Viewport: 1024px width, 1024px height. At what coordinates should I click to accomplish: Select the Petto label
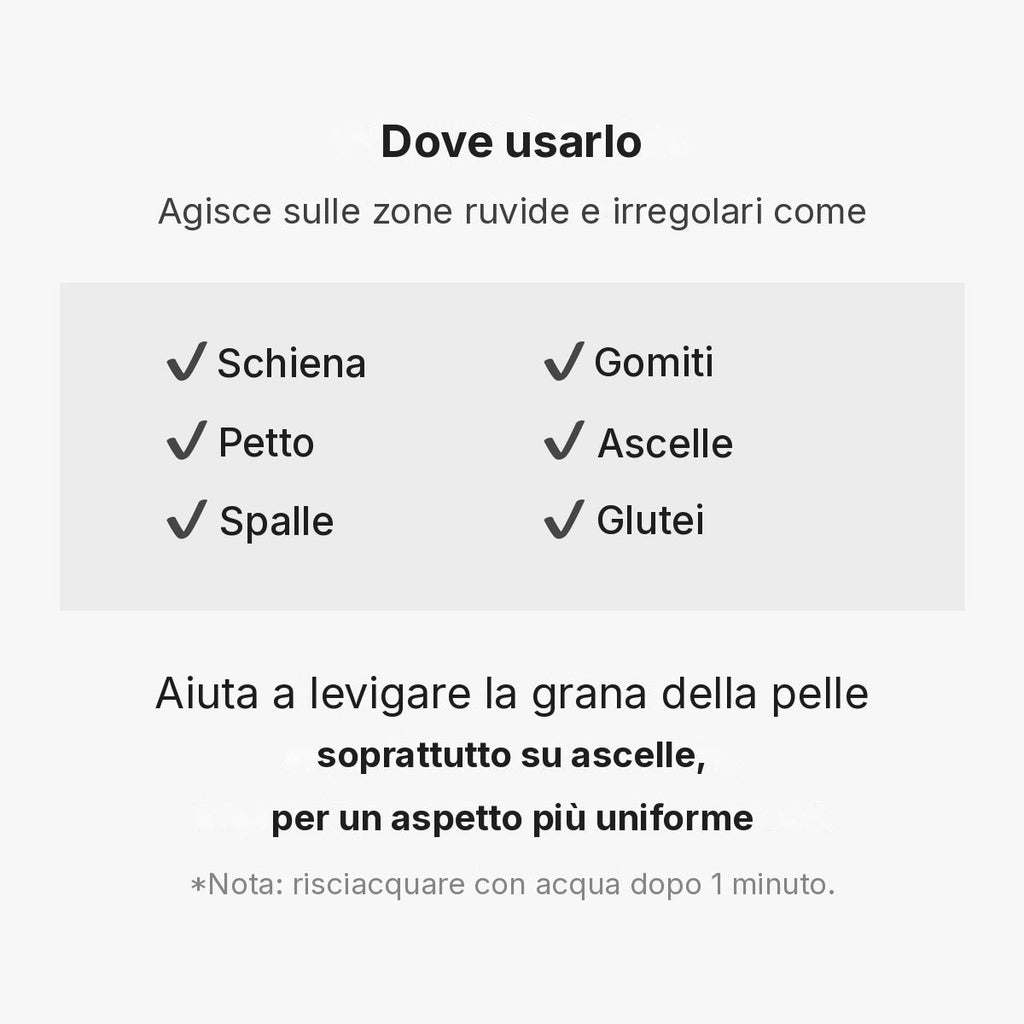click(x=266, y=443)
